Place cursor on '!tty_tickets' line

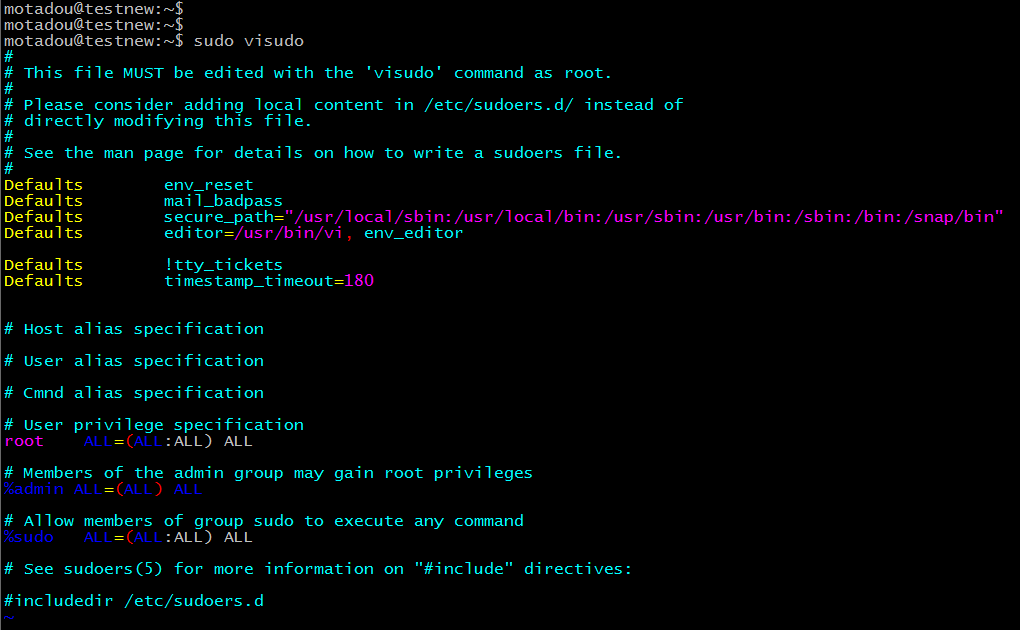[223, 265]
